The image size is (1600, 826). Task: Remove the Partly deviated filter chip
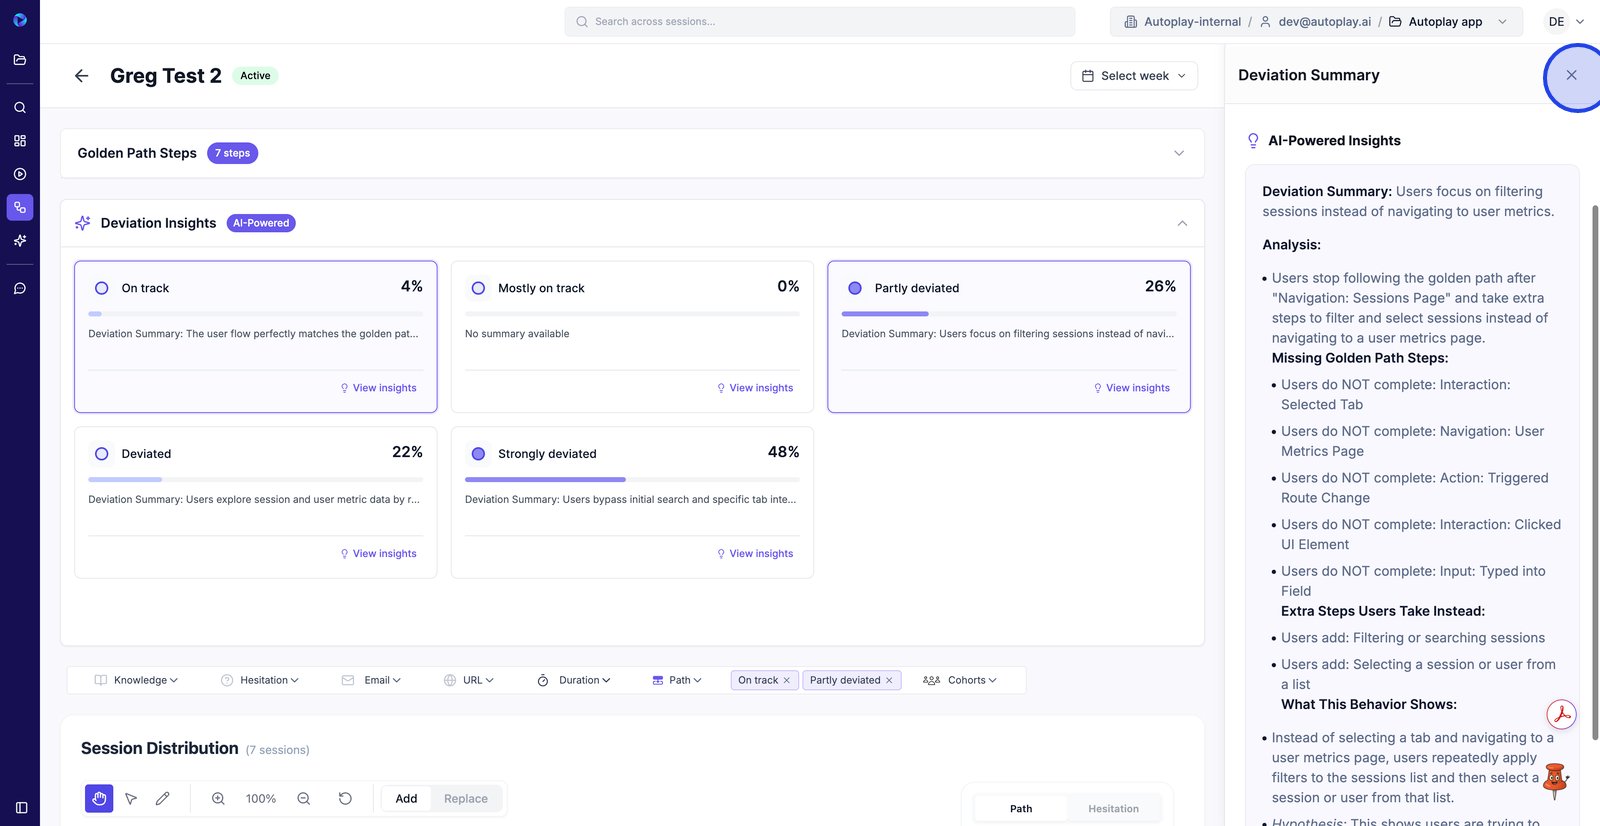[889, 680]
